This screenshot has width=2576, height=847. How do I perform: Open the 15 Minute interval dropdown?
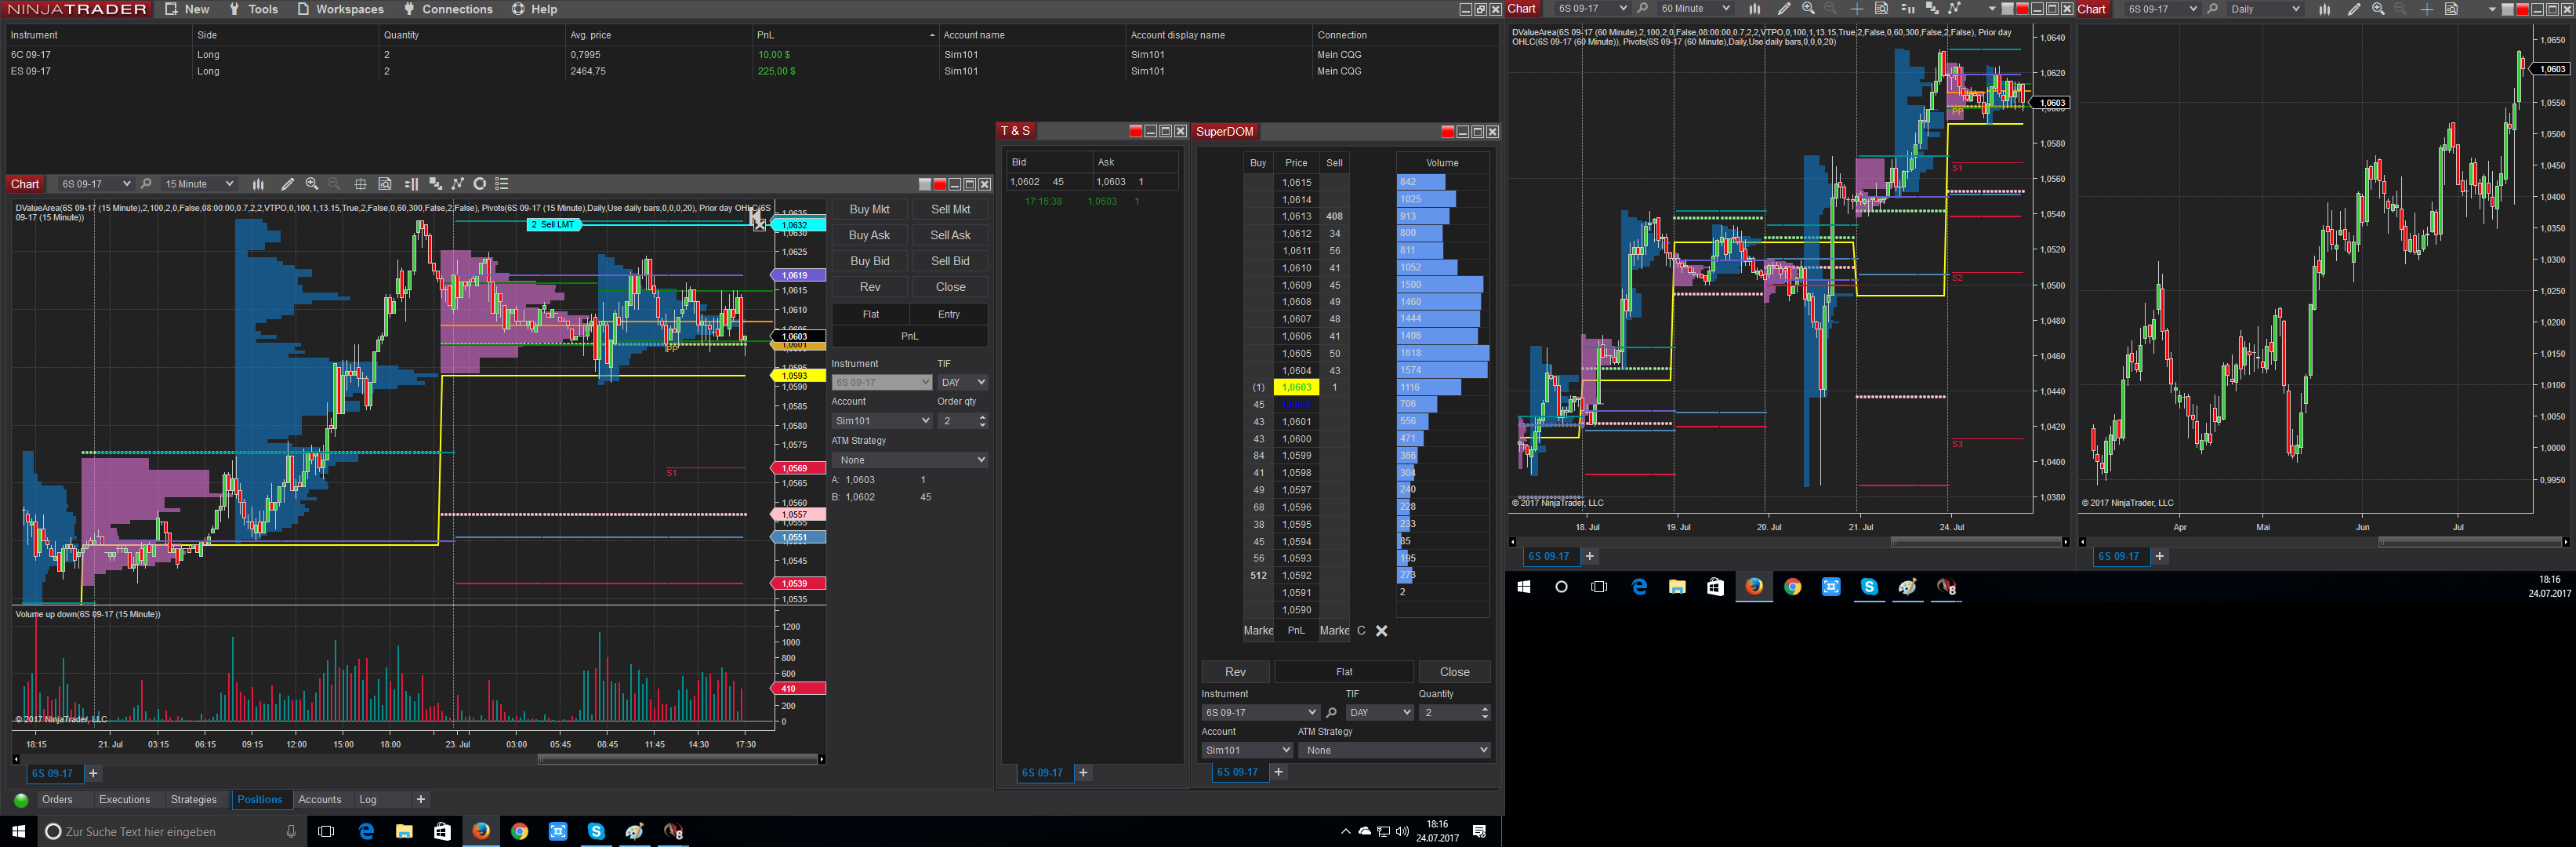tap(198, 184)
